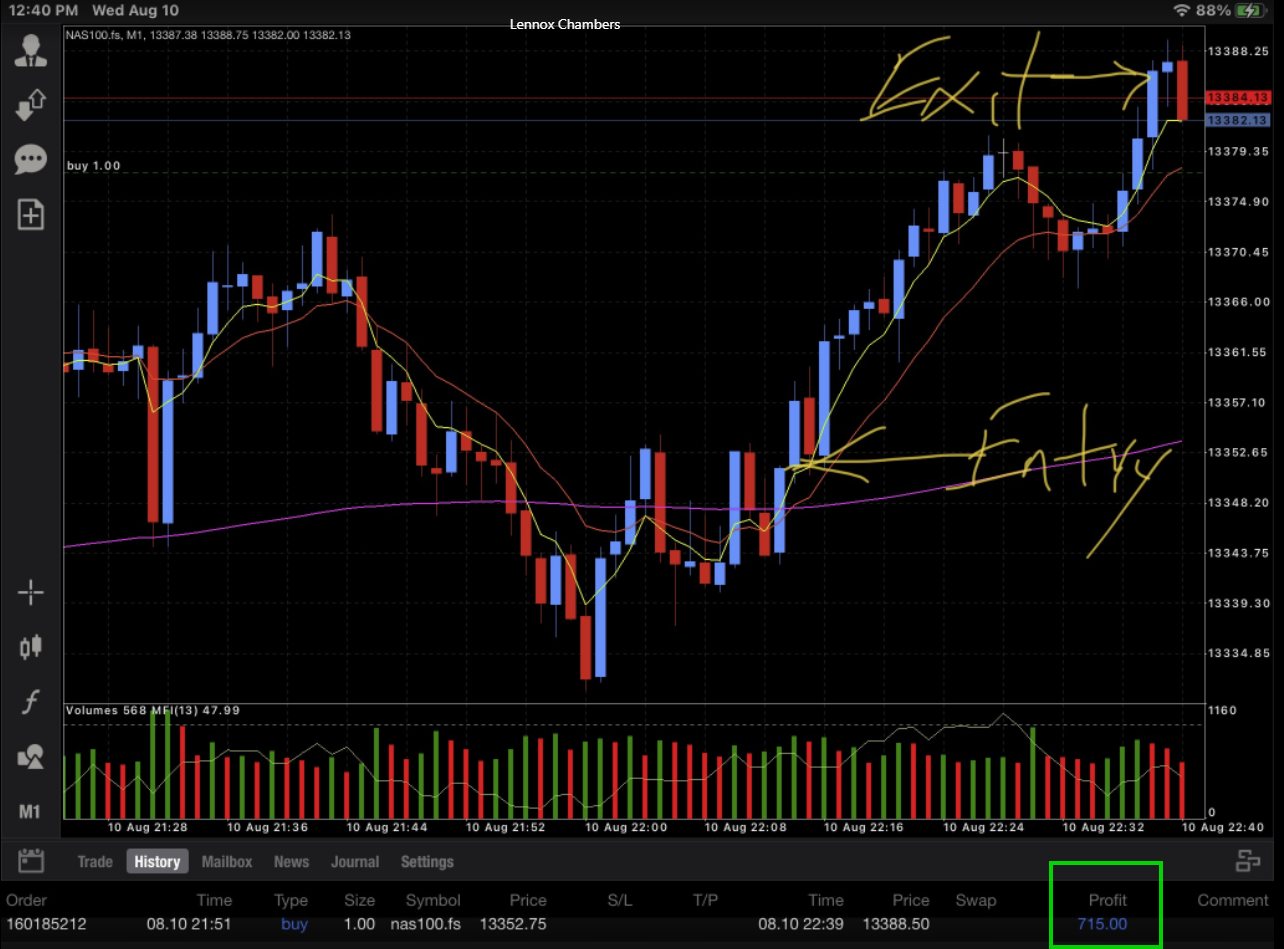Select the History tab
This screenshot has height=949, width=1284.
[157, 861]
